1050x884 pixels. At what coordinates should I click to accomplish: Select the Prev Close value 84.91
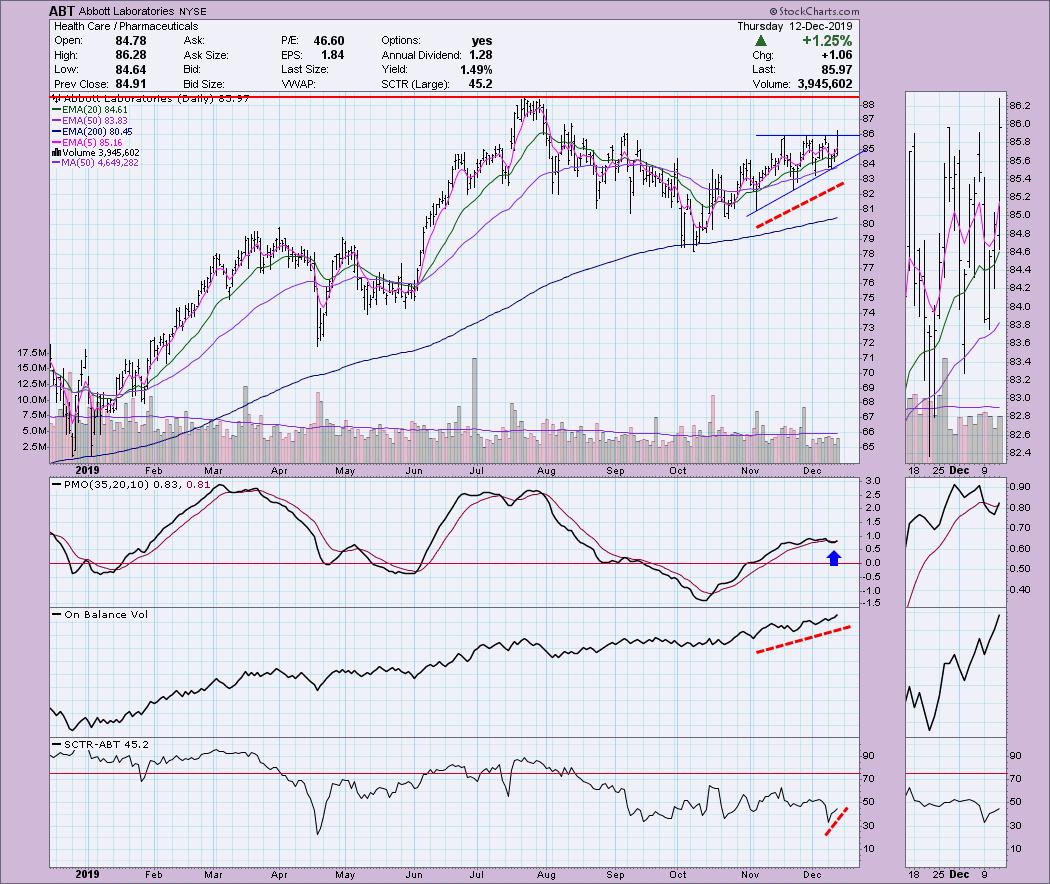131,84
